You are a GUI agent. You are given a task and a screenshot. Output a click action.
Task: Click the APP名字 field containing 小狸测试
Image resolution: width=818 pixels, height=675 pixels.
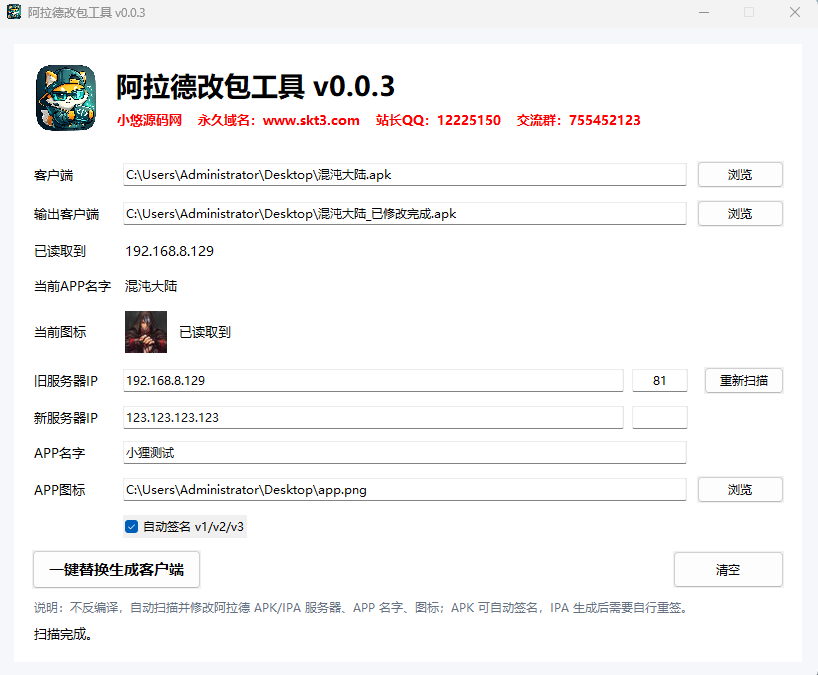pos(405,453)
